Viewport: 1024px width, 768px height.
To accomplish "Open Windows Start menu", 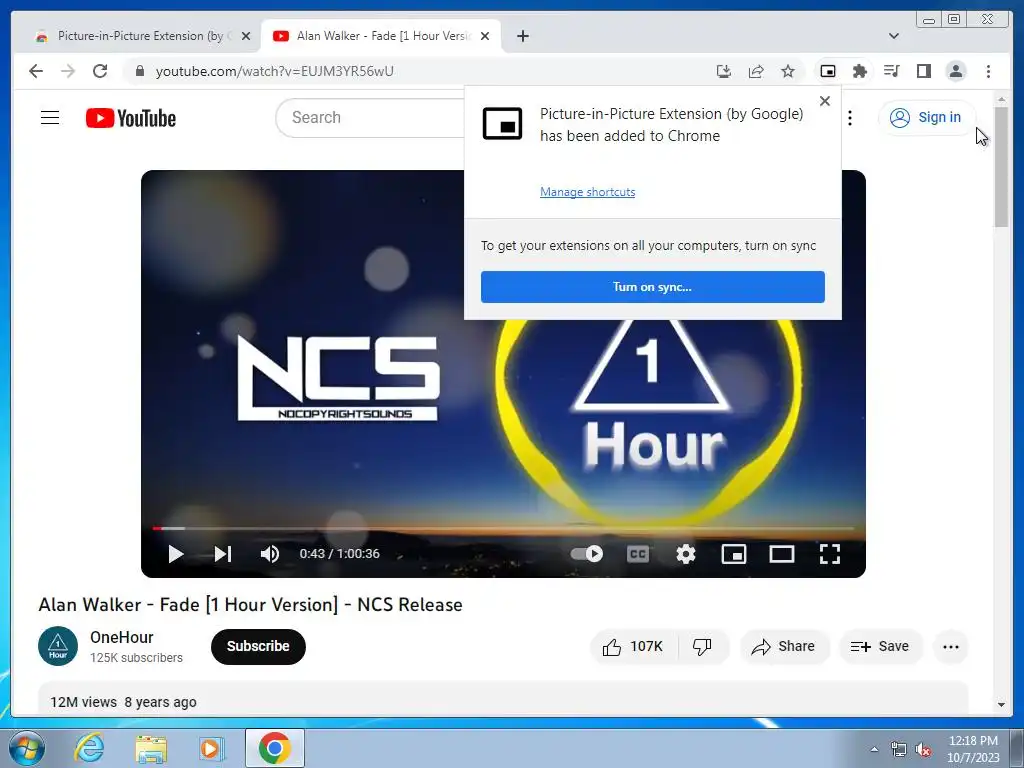I will pos(26,748).
